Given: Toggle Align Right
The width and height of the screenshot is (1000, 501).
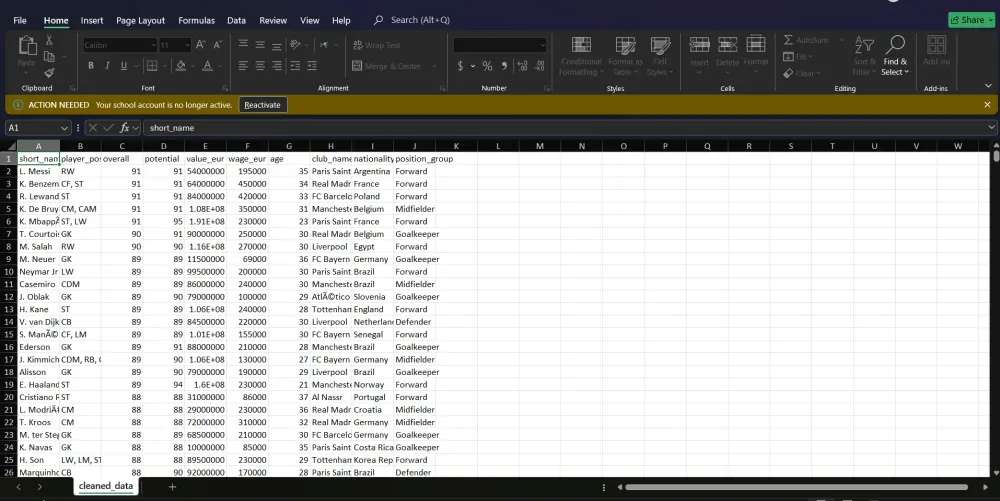Looking at the screenshot, I should point(276,66).
